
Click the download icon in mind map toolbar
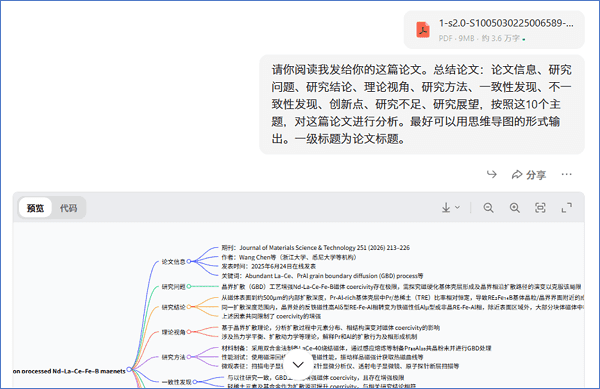click(446, 208)
